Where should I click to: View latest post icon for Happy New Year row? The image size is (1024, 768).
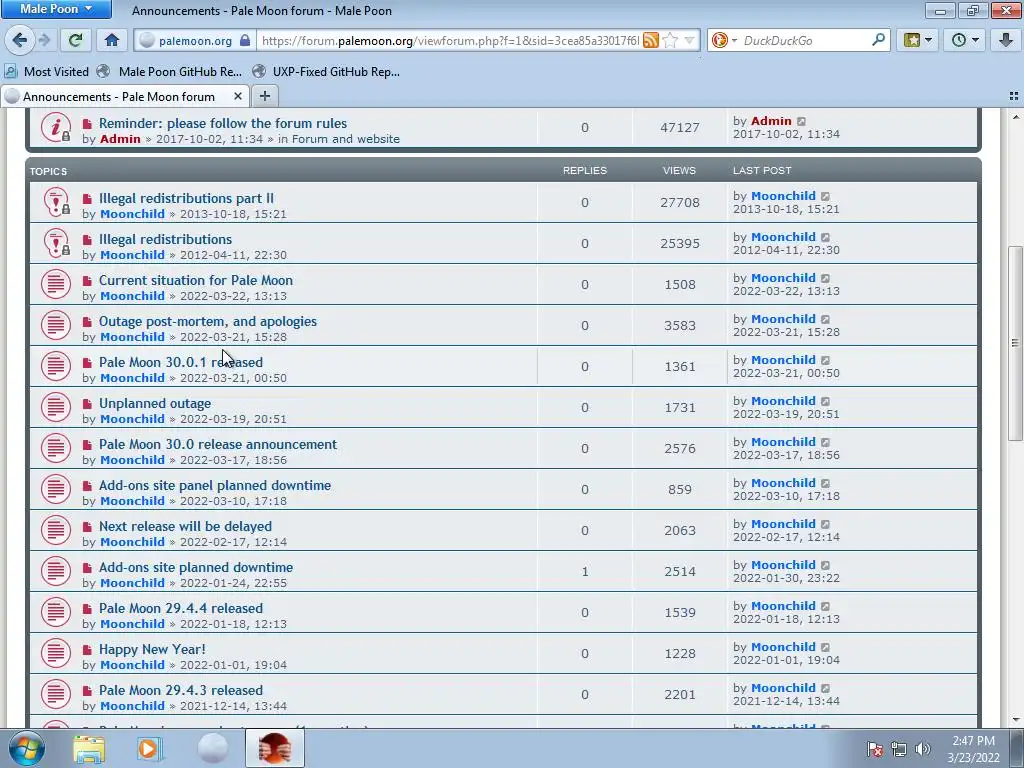[x=825, y=648]
